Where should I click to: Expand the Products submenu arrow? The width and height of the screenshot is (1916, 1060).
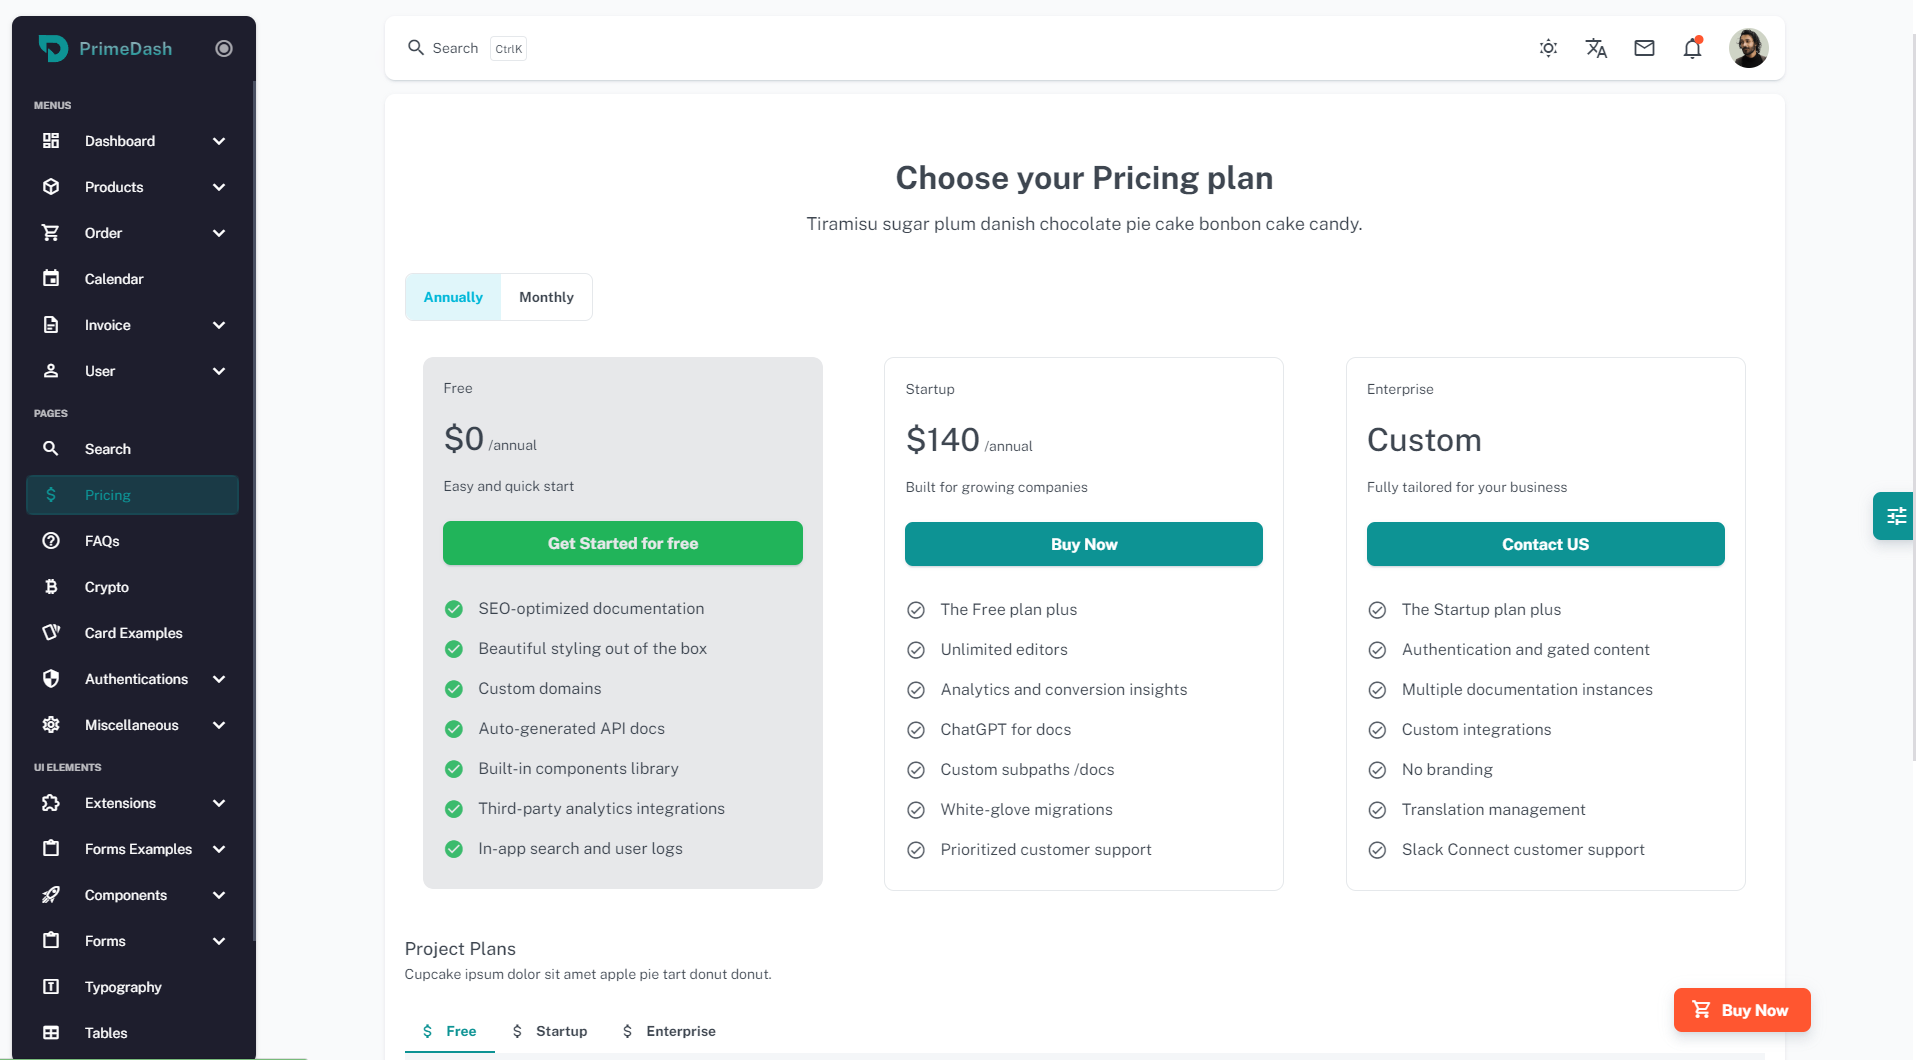[219, 187]
